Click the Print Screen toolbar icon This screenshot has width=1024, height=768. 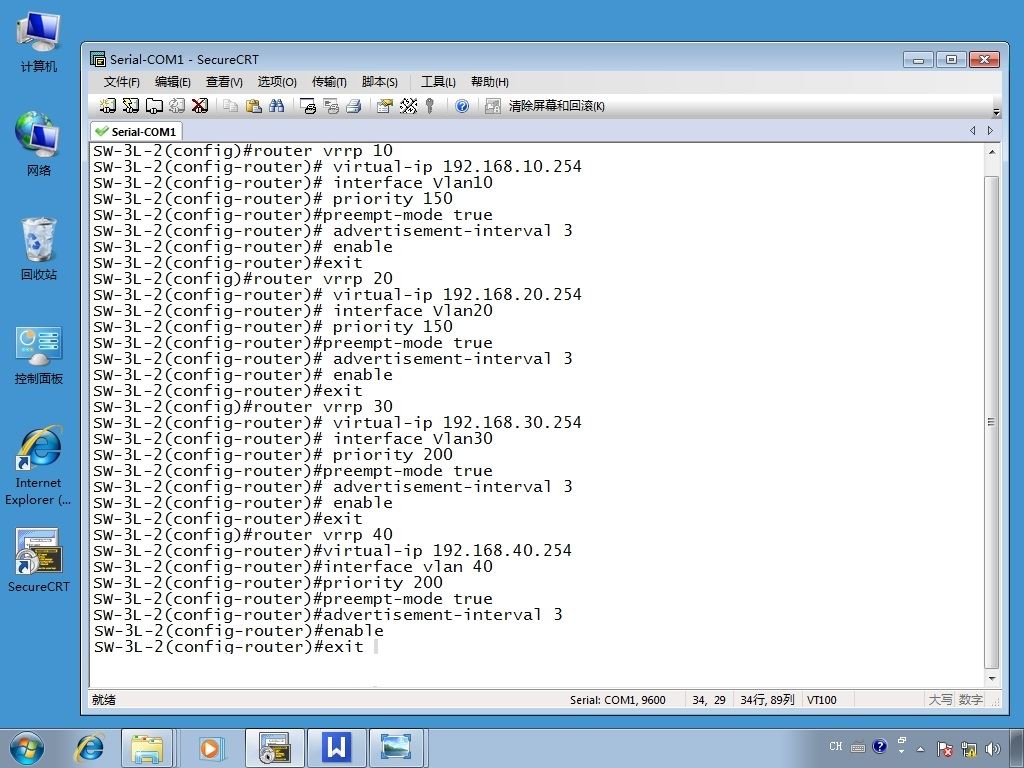(x=308, y=106)
